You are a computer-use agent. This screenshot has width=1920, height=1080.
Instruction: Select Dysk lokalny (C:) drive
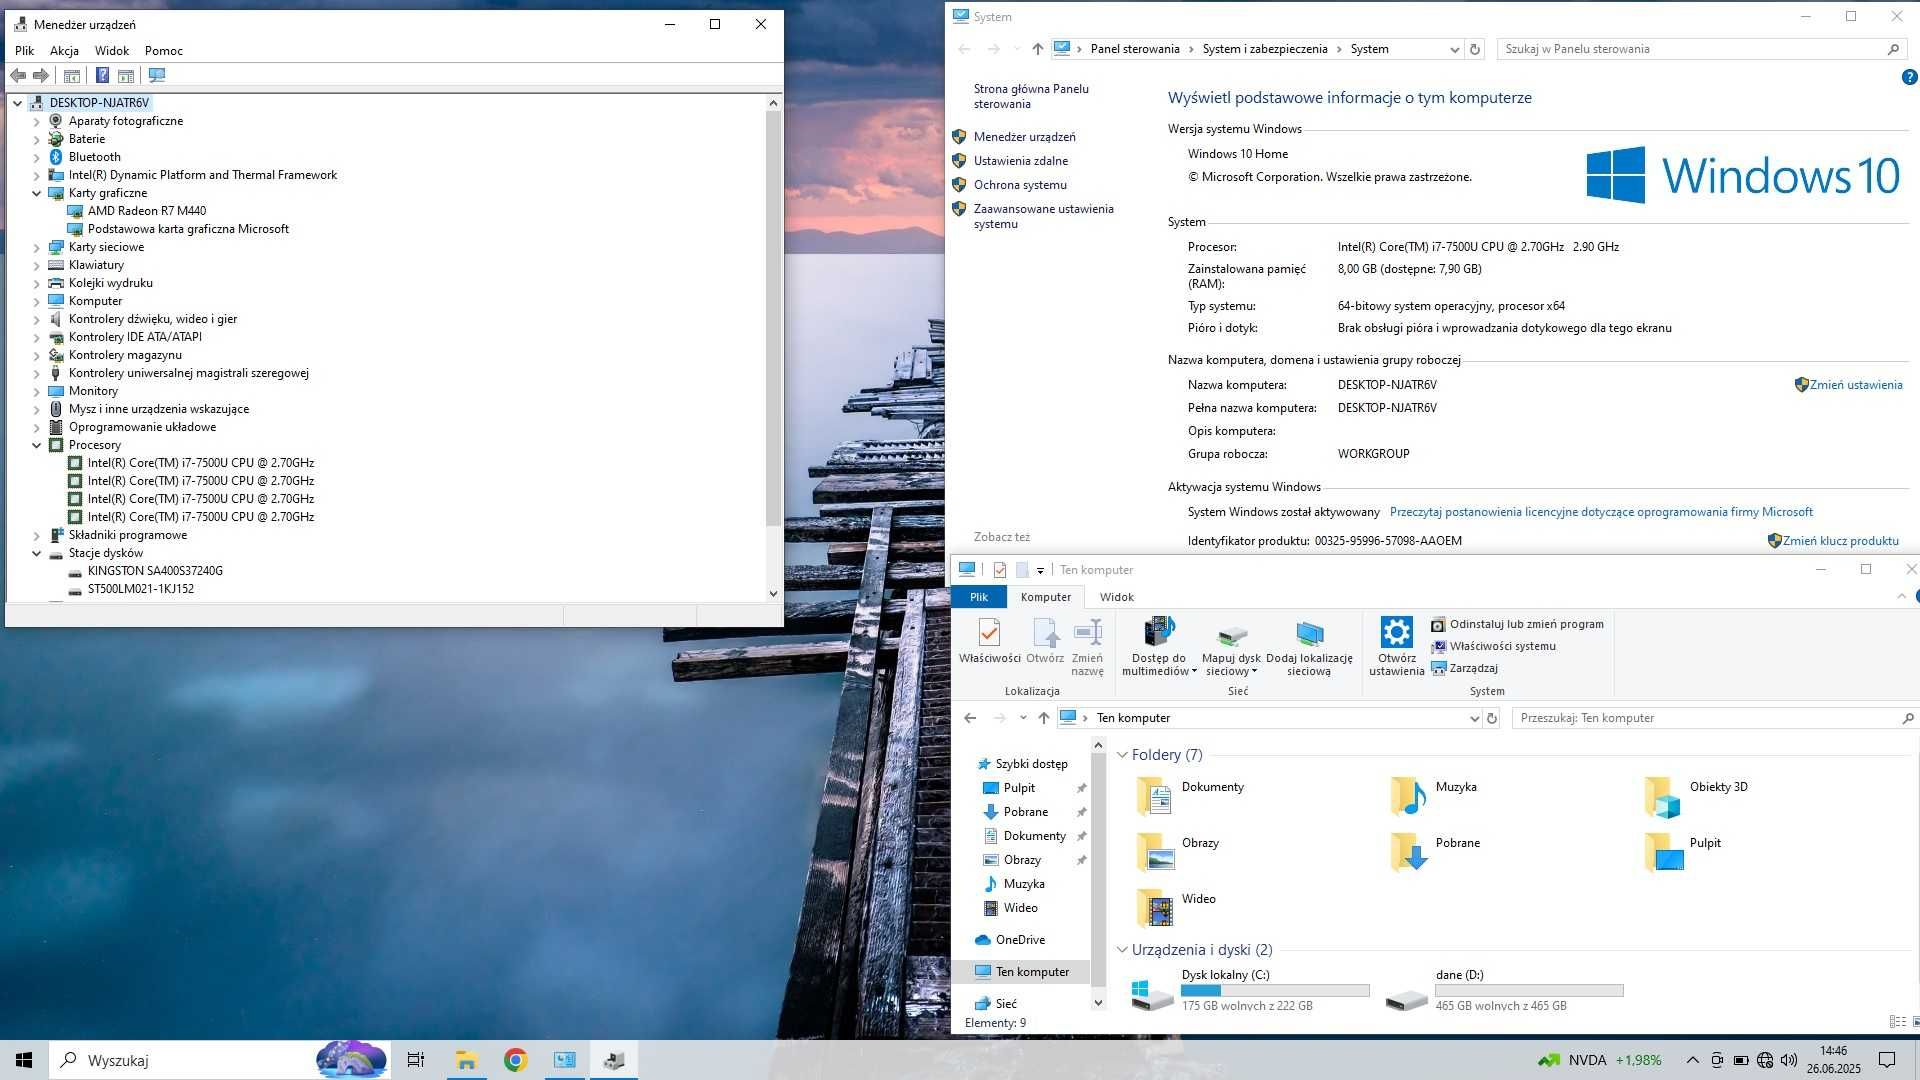(x=1250, y=990)
